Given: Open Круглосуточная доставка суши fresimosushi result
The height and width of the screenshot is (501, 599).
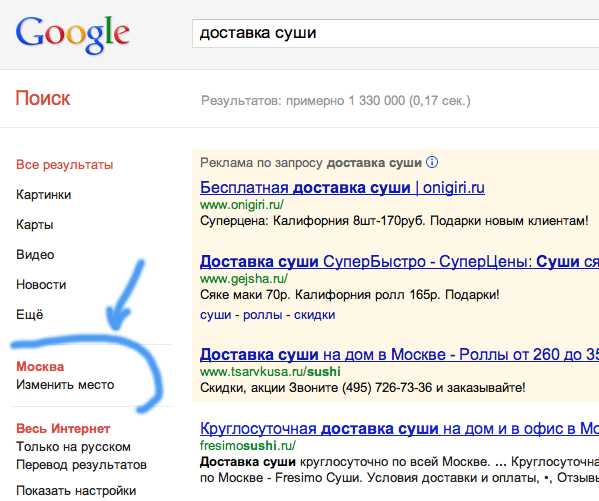Looking at the screenshot, I should 399,429.
